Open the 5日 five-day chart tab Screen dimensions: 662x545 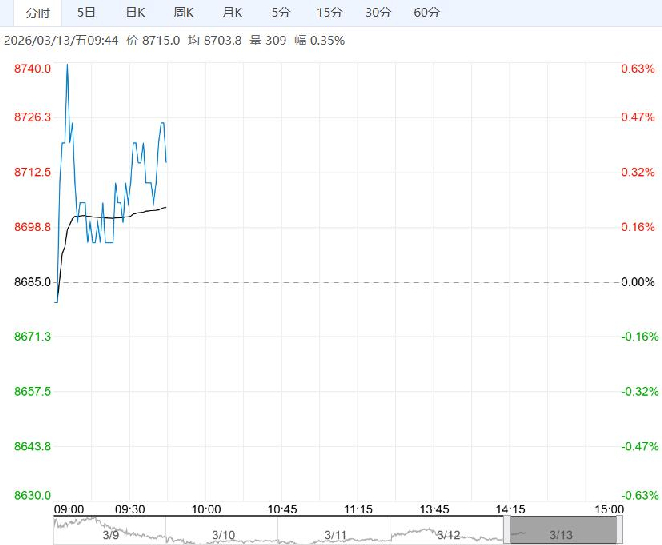pyautogui.click(x=87, y=13)
